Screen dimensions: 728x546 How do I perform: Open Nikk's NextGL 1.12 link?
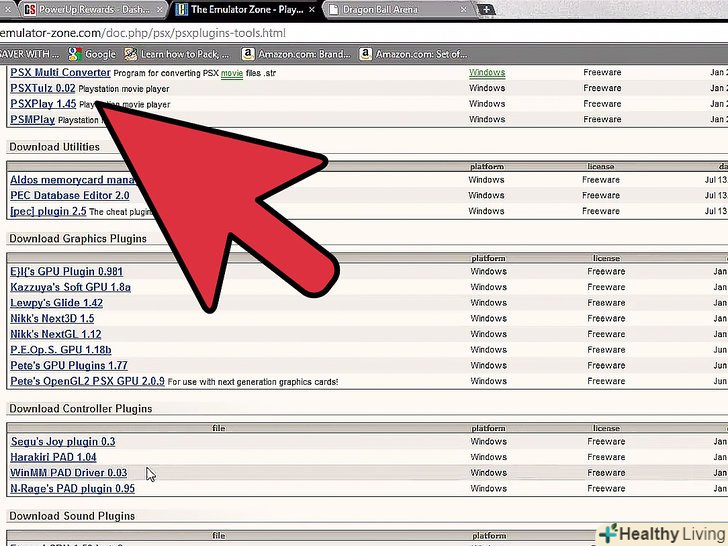[x=56, y=334]
